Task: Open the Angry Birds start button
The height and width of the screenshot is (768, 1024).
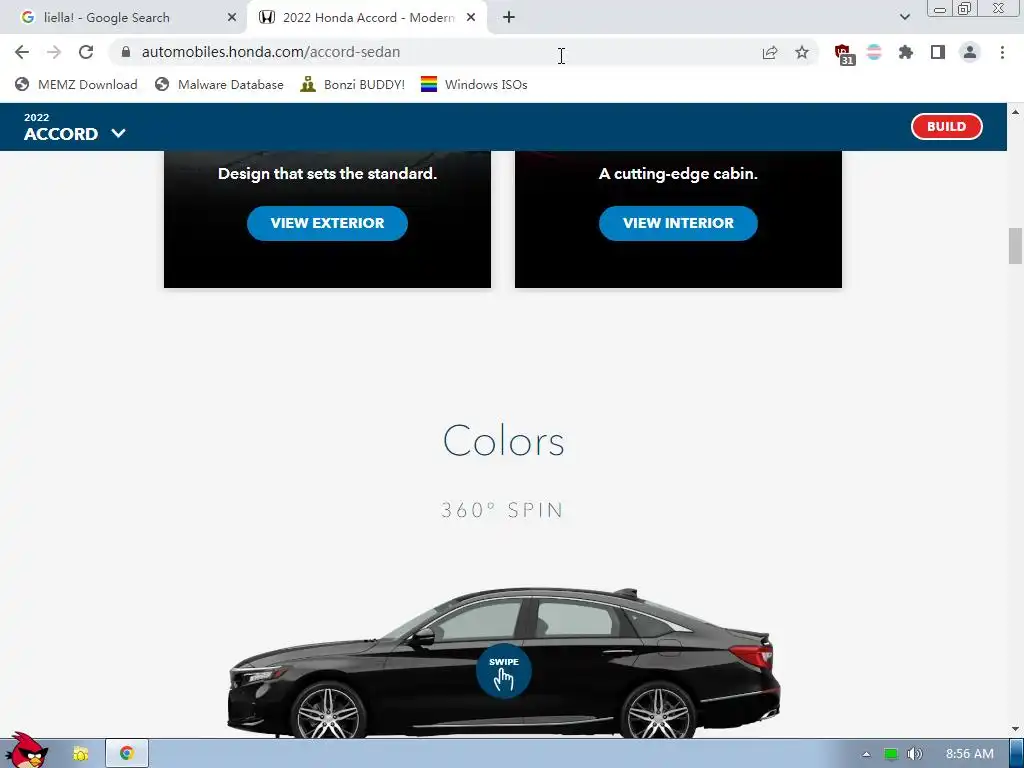Action: (x=27, y=750)
